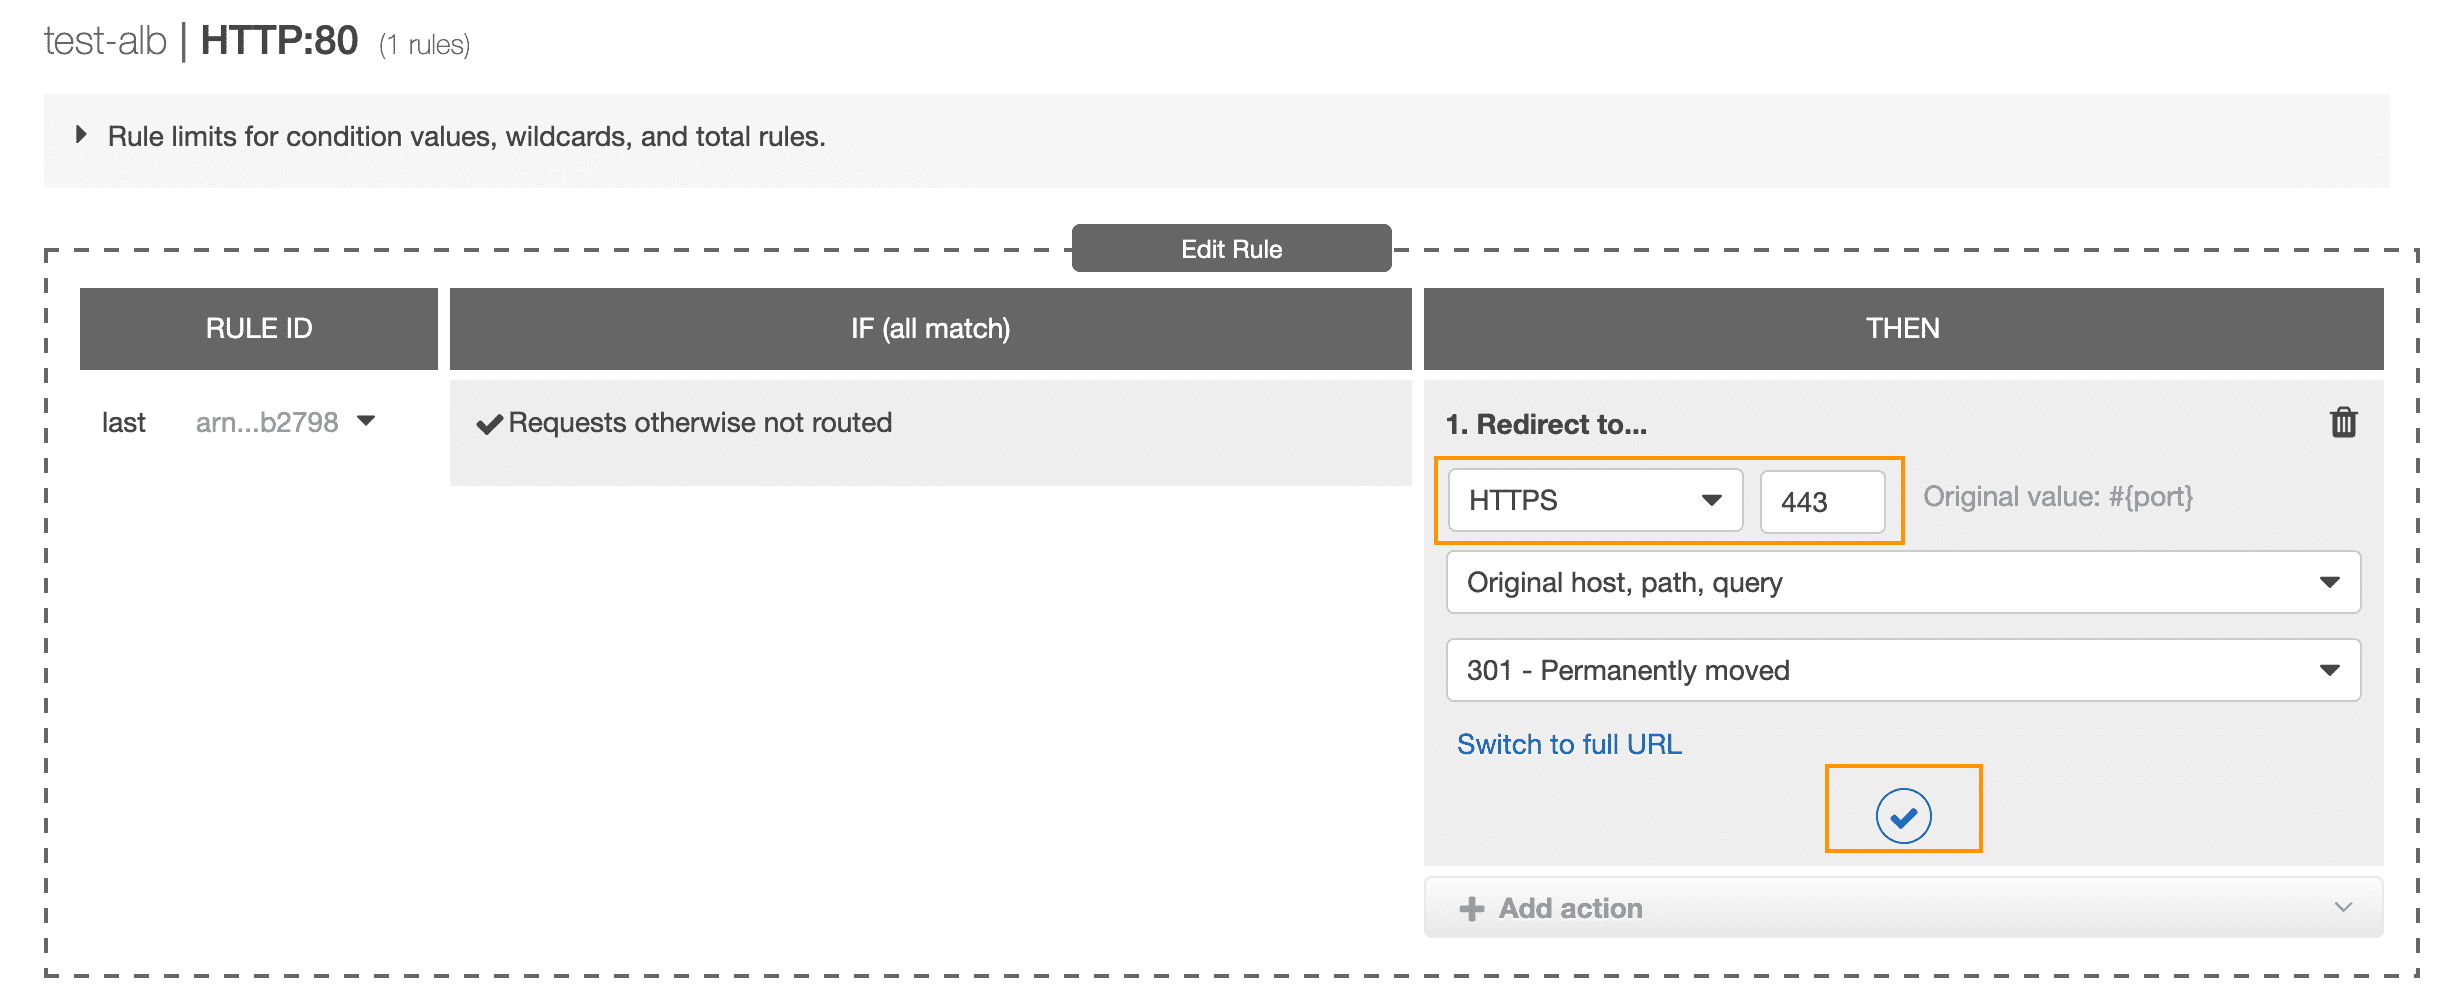This screenshot has height=1002, width=2454.
Task: Click the port field showing 443
Action: (x=1822, y=501)
